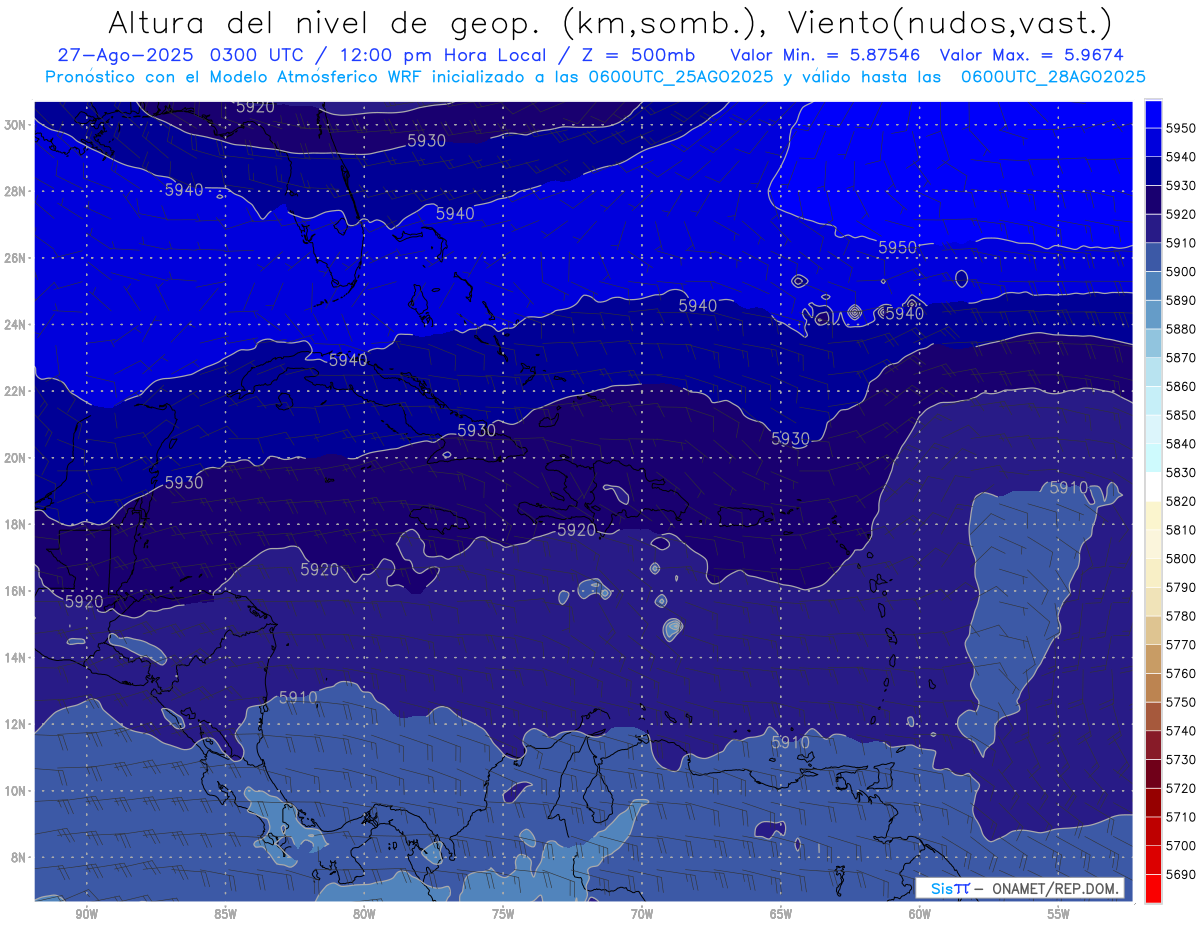Click the '30N' latitude axis label
This screenshot has width=1200, height=927.
pos(15,124)
